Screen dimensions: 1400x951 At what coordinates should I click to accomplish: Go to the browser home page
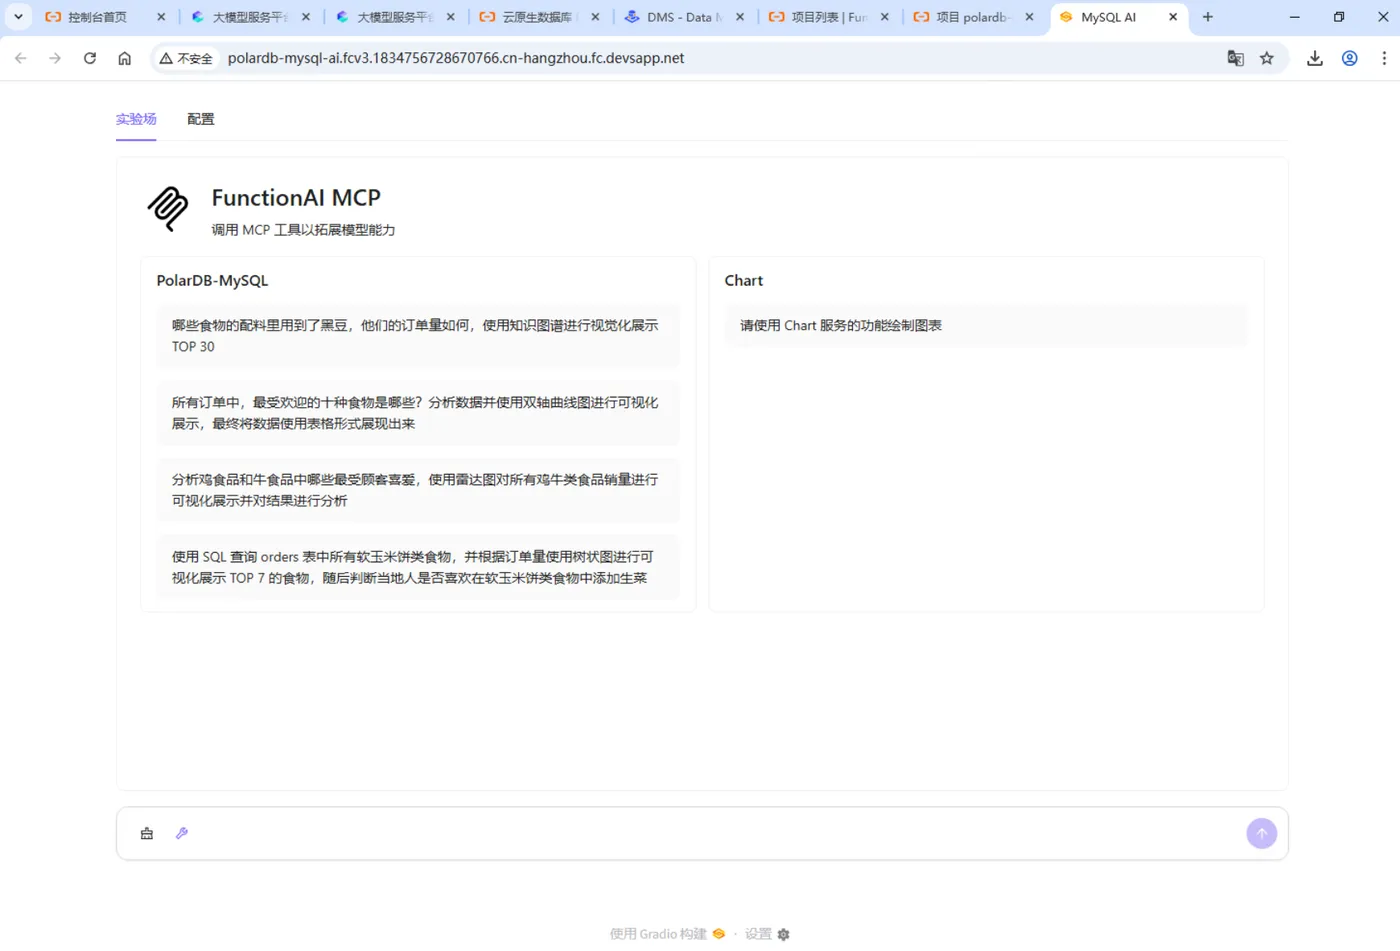[124, 58]
